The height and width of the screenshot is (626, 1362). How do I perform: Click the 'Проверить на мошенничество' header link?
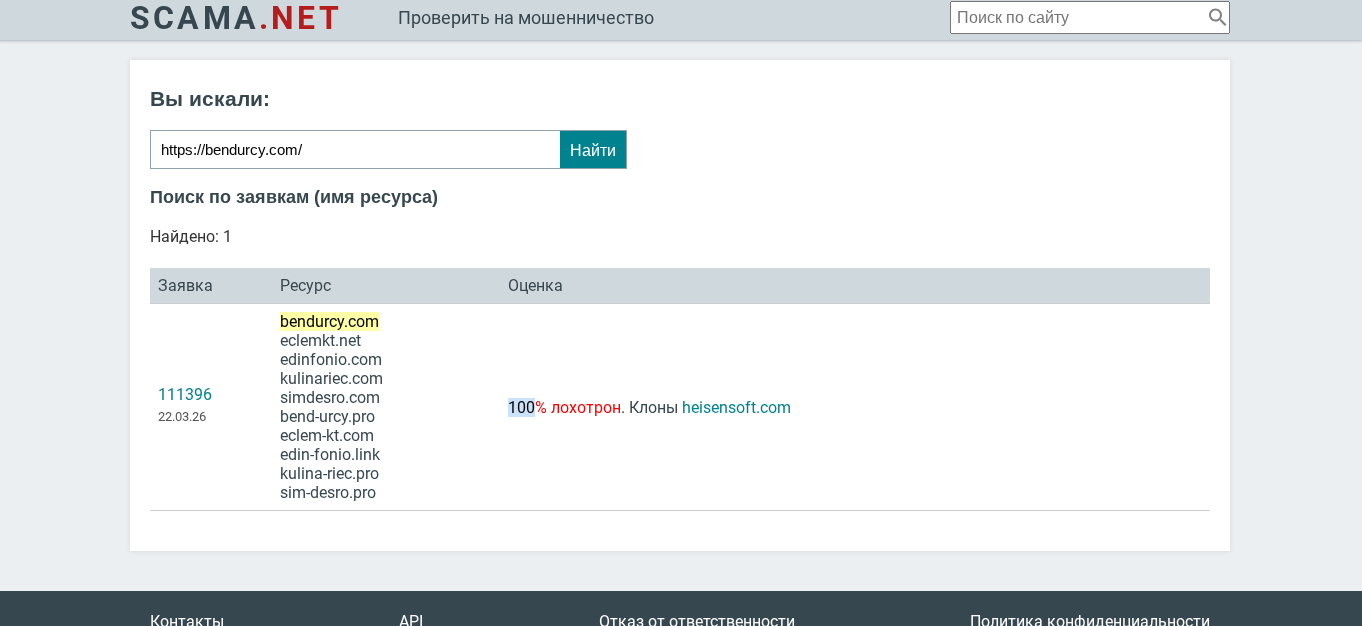point(525,18)
